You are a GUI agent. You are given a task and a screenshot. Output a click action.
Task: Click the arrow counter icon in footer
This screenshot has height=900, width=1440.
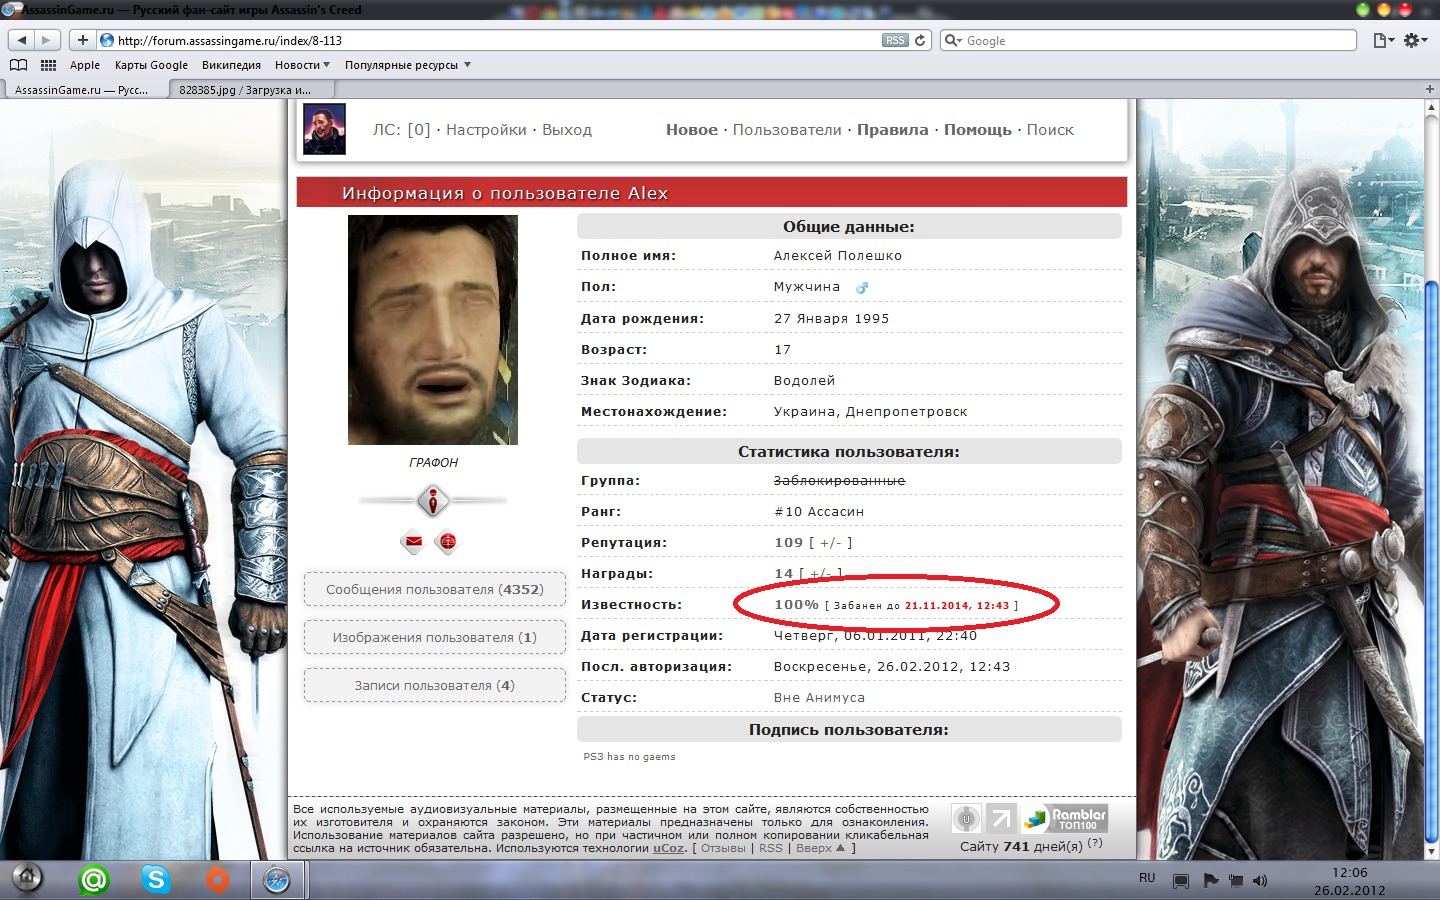click(1001, 819)
